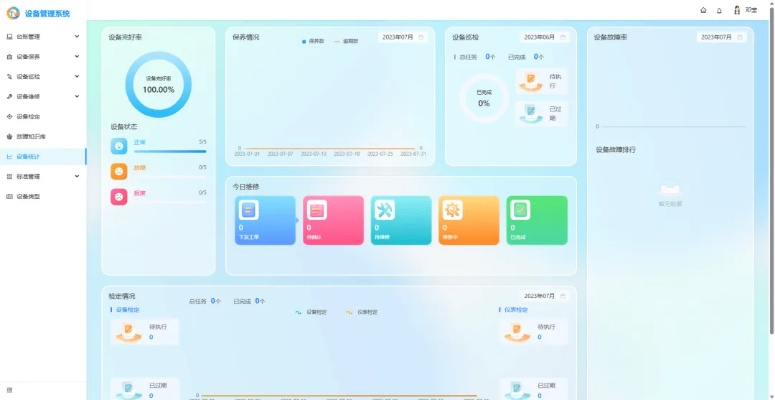Toggle the 逾期数 legend in 保养情况 chart
This screenshot has width=775, height=400.
346,42
